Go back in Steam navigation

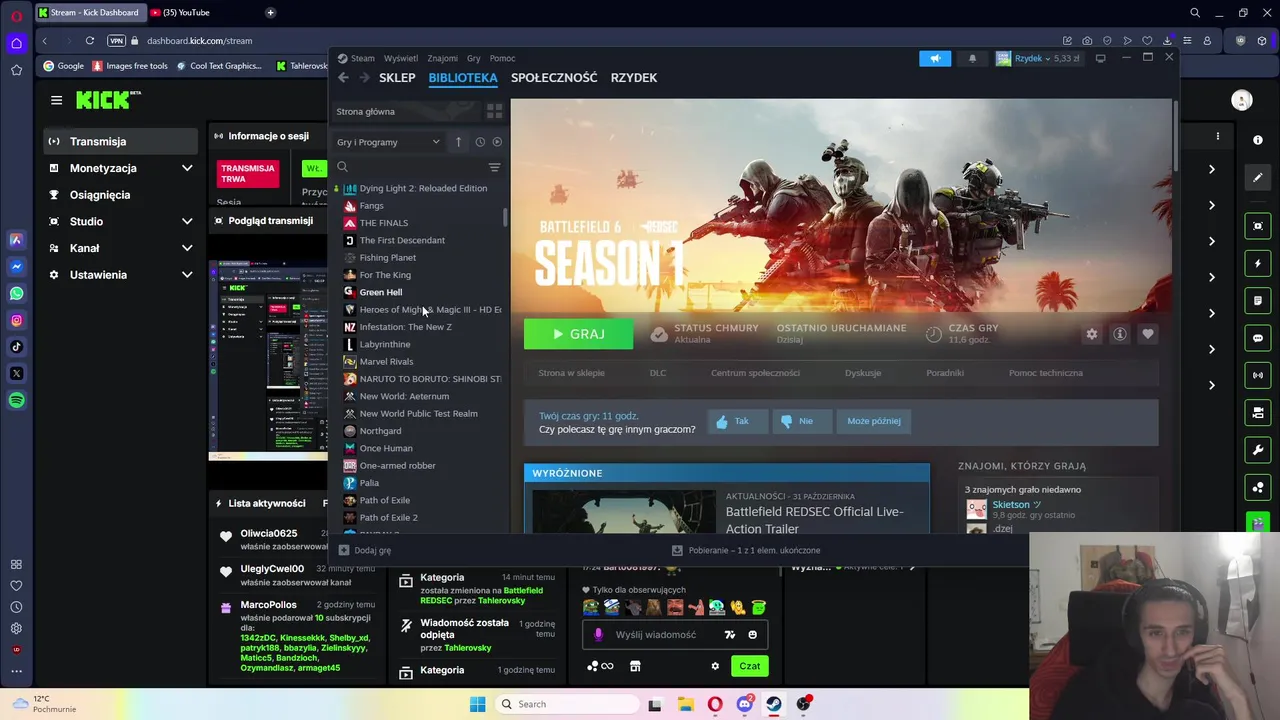(x=343, y=77)
